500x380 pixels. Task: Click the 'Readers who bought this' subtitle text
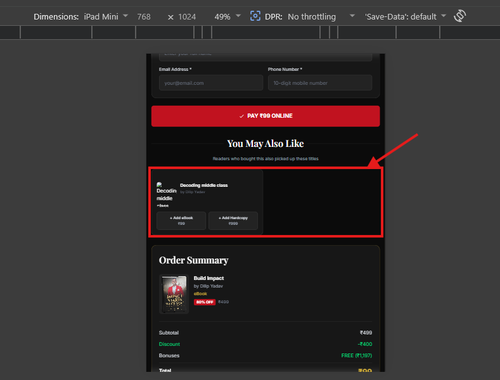[x=265, y=159]
